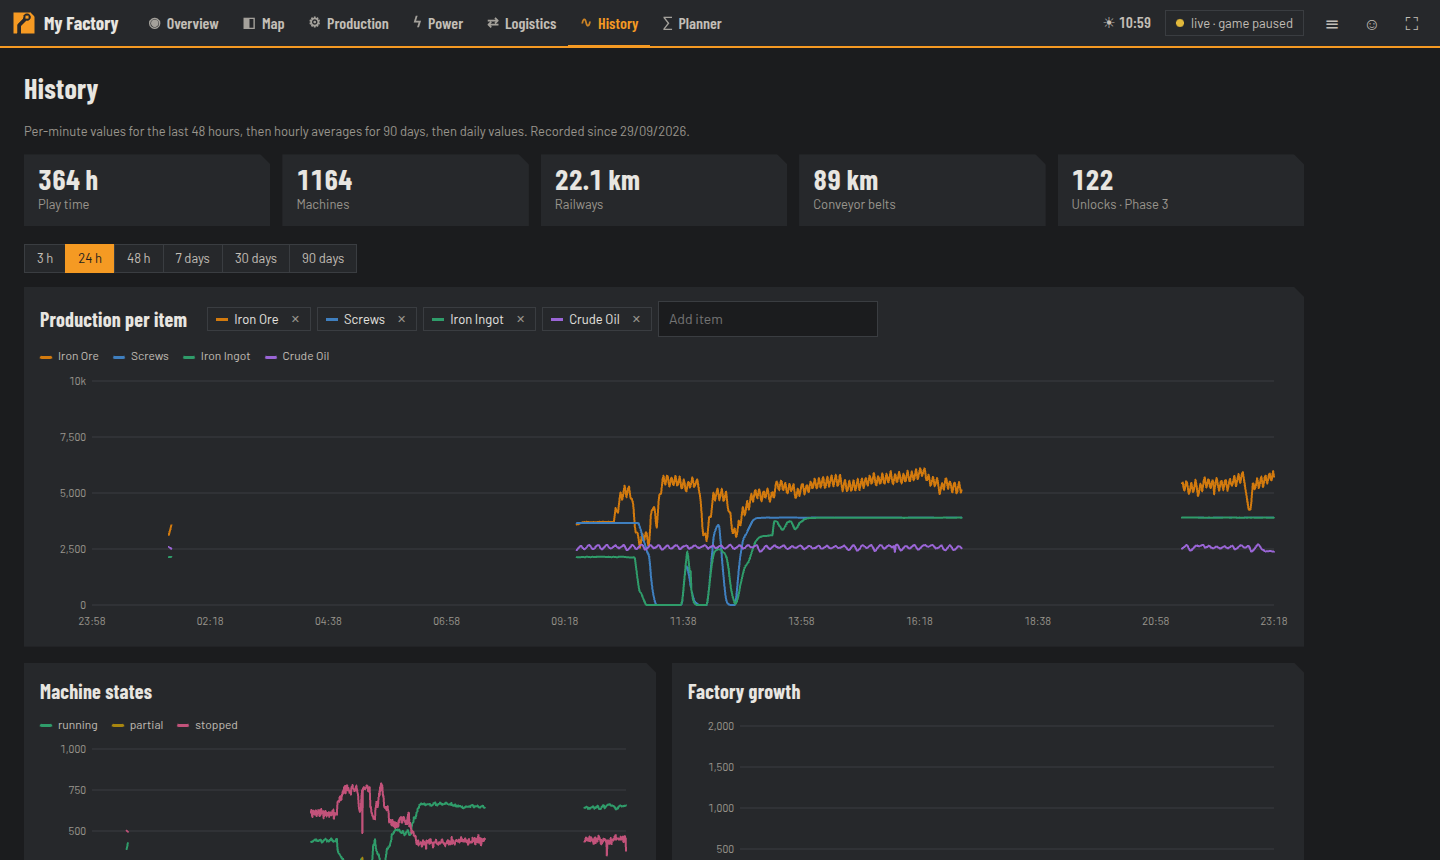Click the 364 h Play time card
Screen dimensions: 1440x860
[147, 190]
